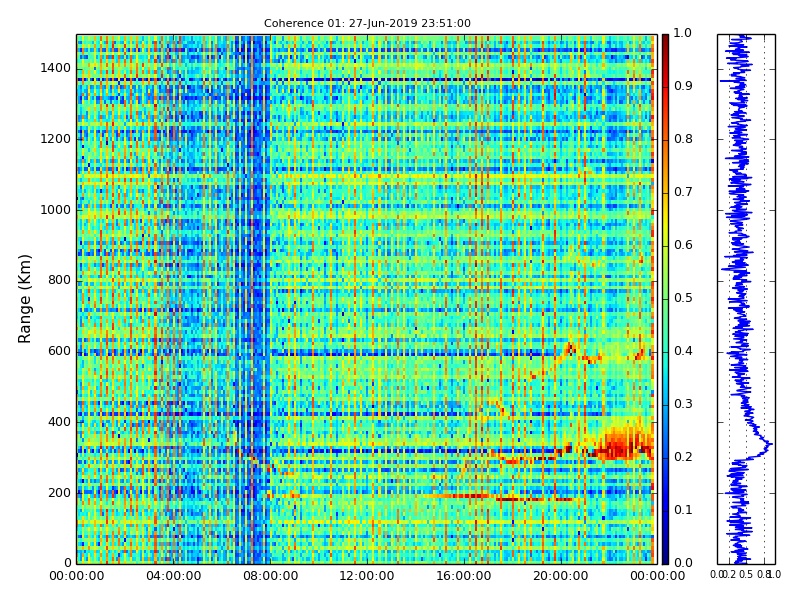
Task: Click the 0.6 colorbar tick label
Action: coord(683,245)
